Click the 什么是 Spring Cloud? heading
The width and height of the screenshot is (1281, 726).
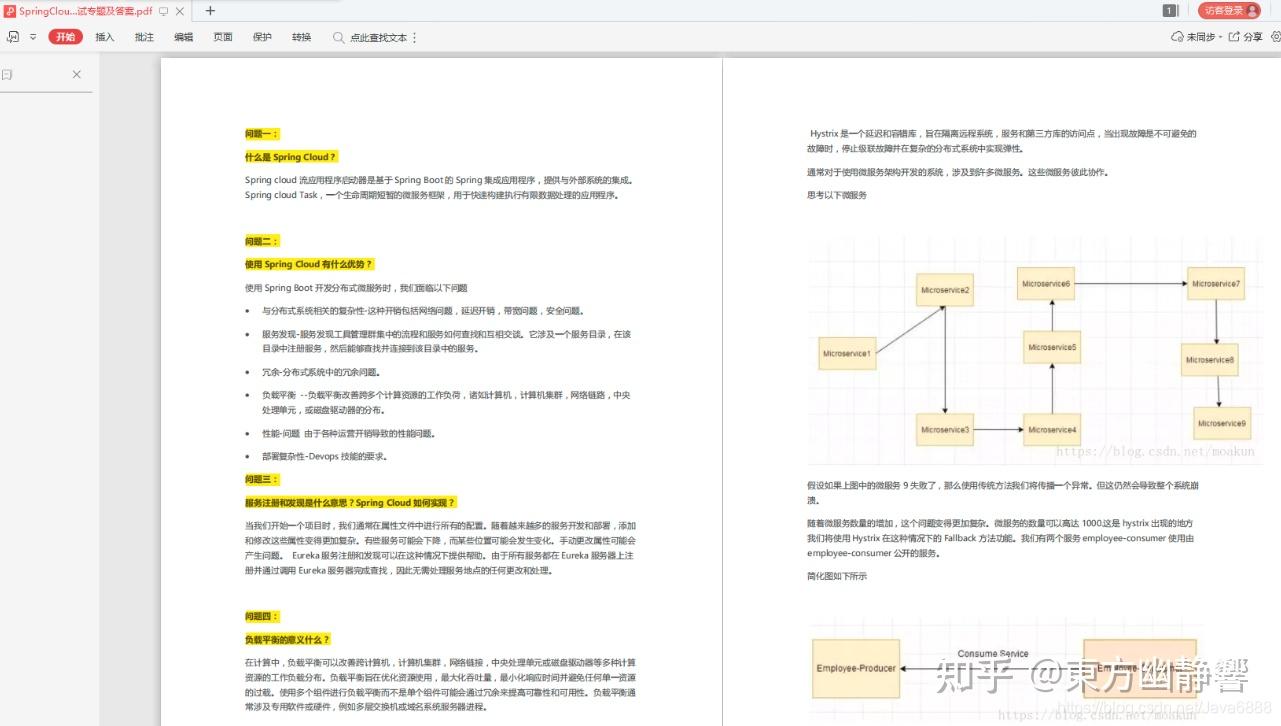(x=291, y=157)
